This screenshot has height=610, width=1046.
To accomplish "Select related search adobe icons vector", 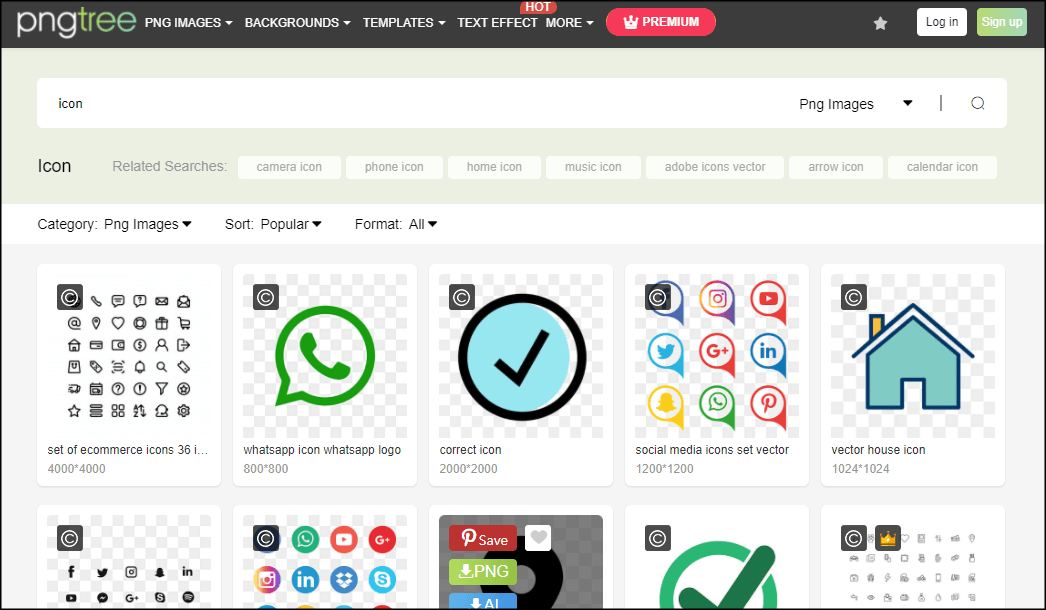I will click(x=715, y=167).
